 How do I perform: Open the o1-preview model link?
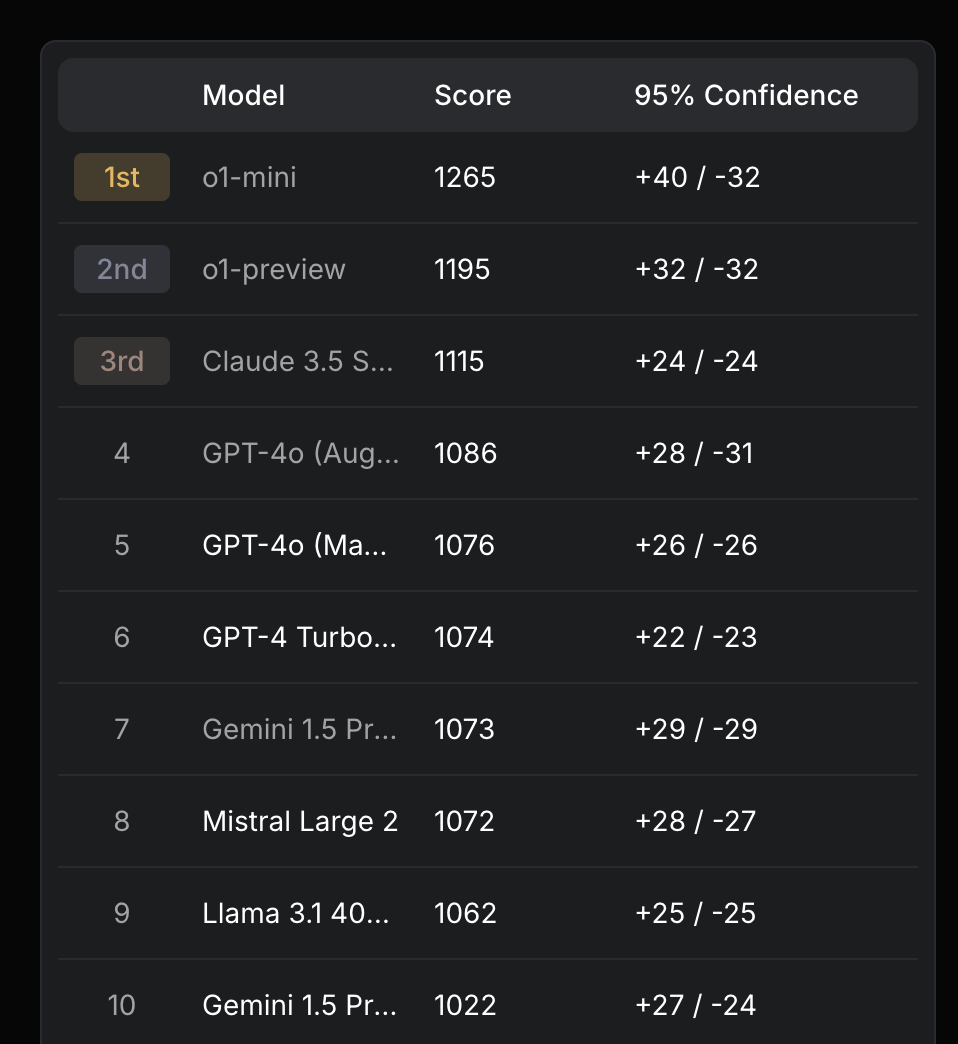coord(274,270)
